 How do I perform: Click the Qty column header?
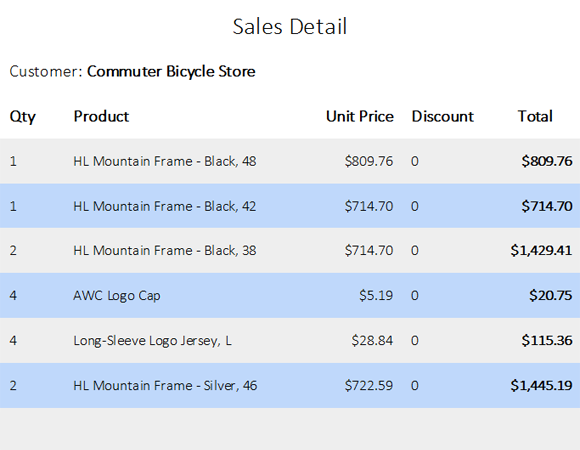pyautogui.click(x=23, y=117)
